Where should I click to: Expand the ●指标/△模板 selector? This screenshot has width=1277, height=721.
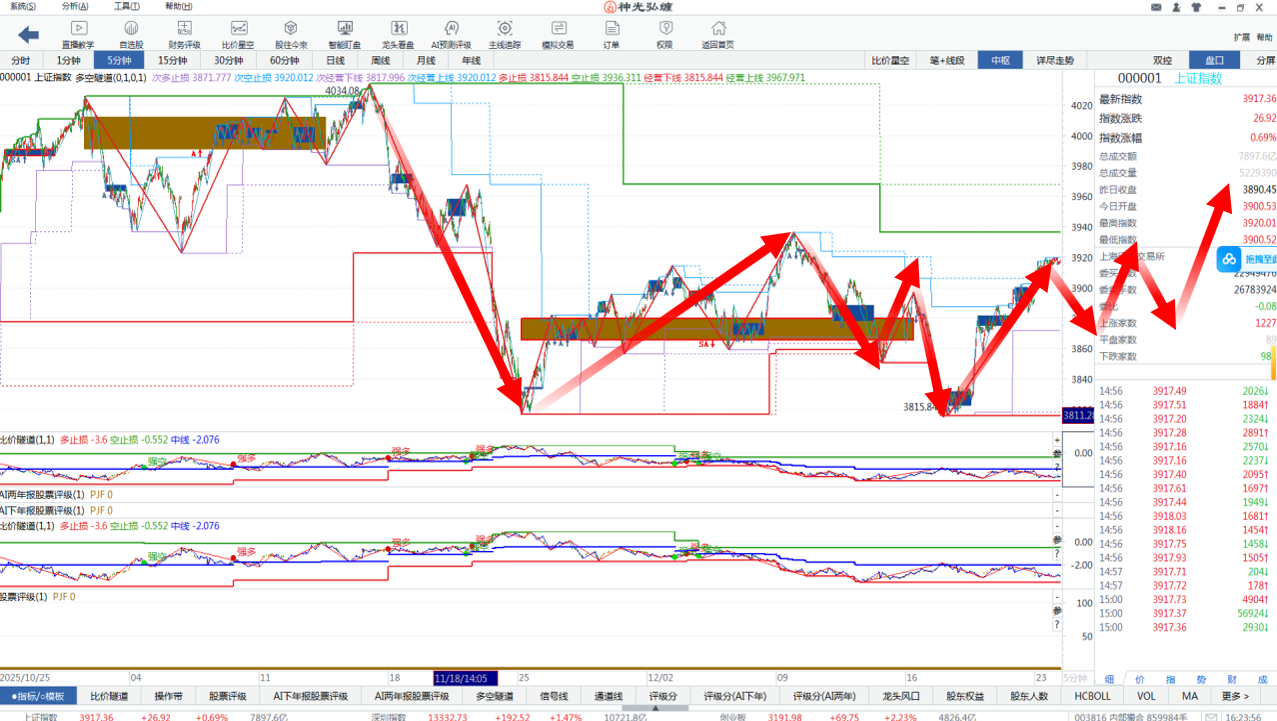38,696
